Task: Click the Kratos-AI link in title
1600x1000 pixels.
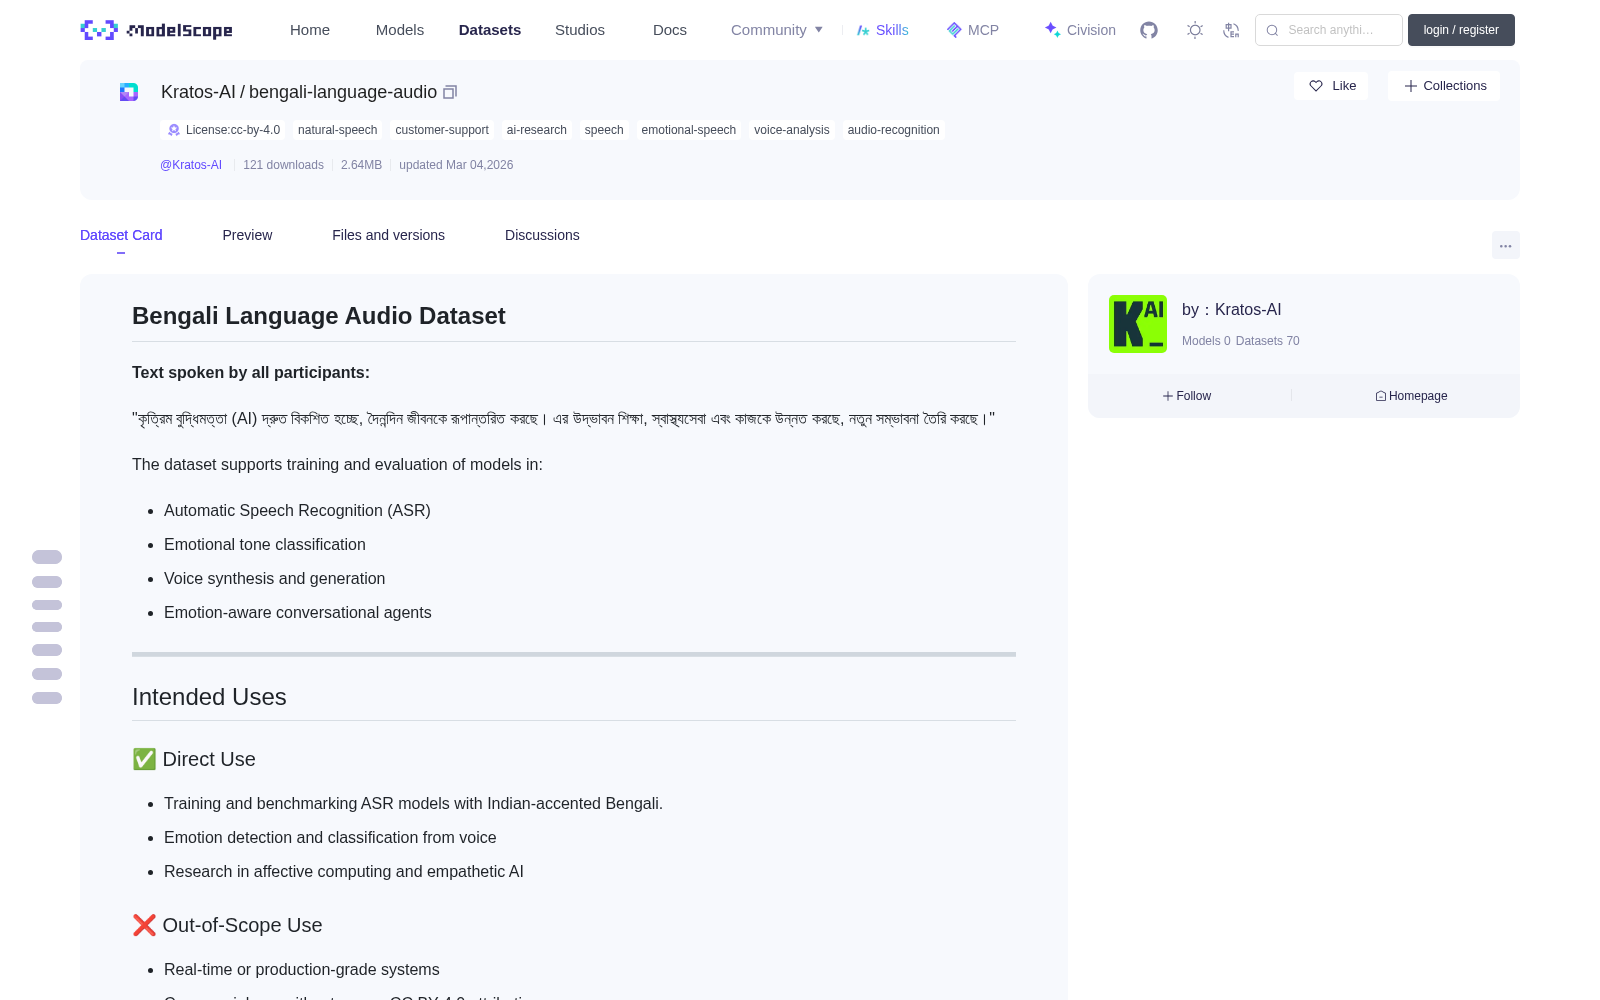Action: (x=198, y=92)
